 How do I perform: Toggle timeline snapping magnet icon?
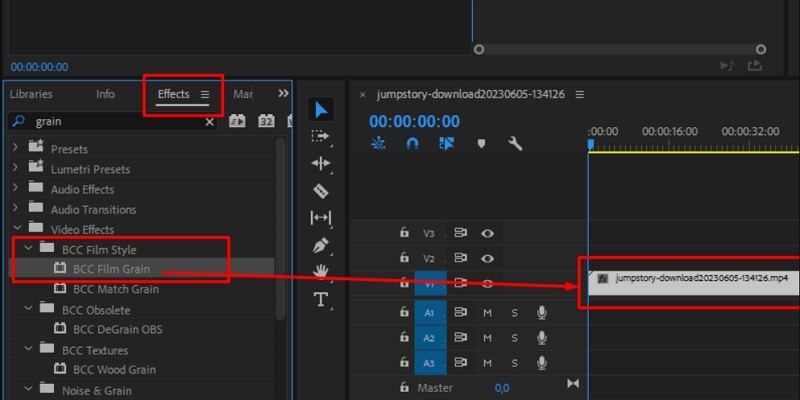tap(412, 143)
